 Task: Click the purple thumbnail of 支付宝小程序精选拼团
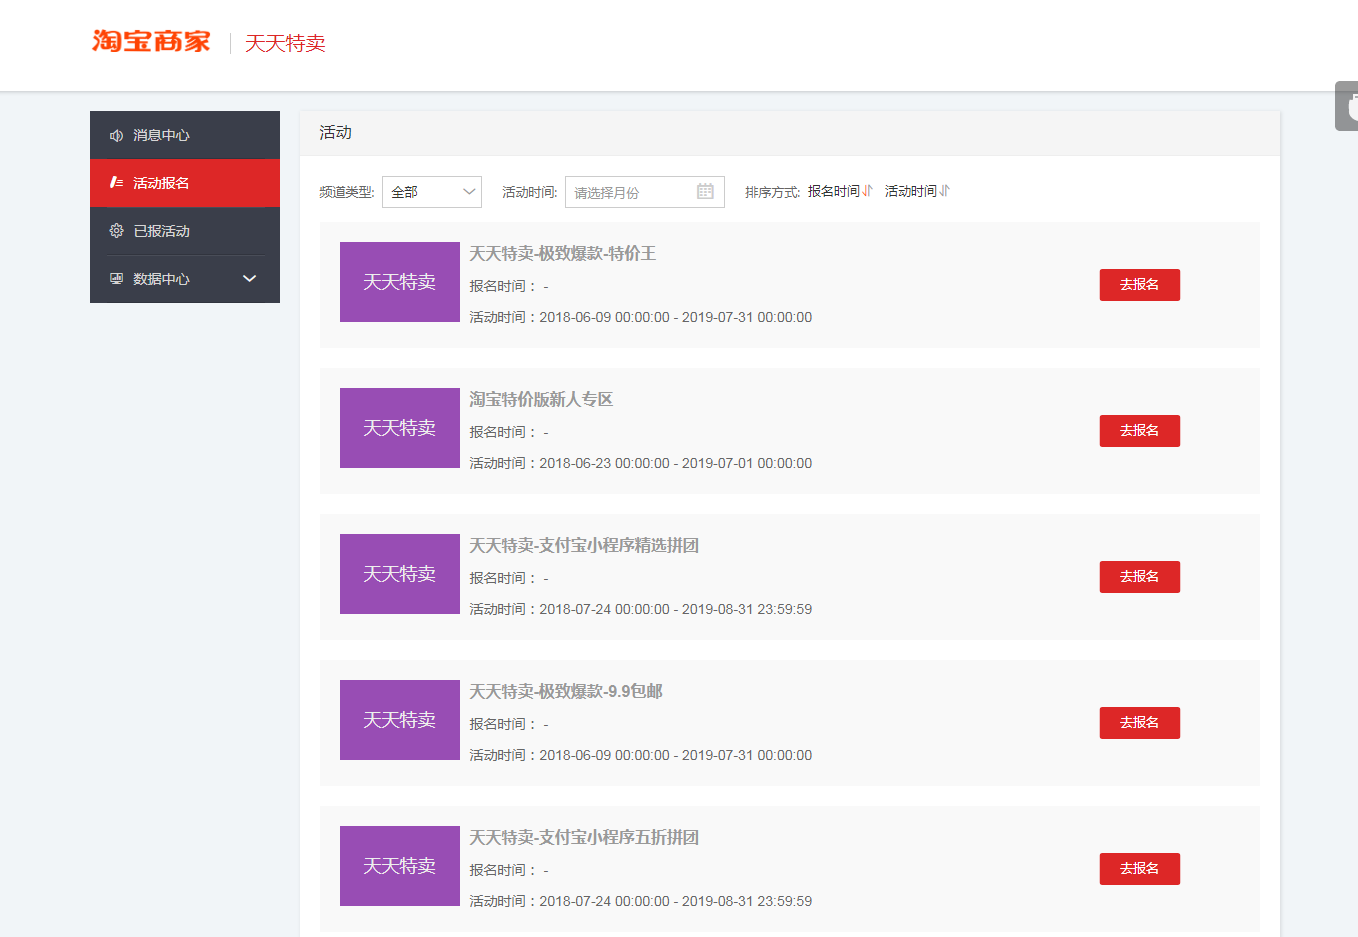(x=400, y=574)
